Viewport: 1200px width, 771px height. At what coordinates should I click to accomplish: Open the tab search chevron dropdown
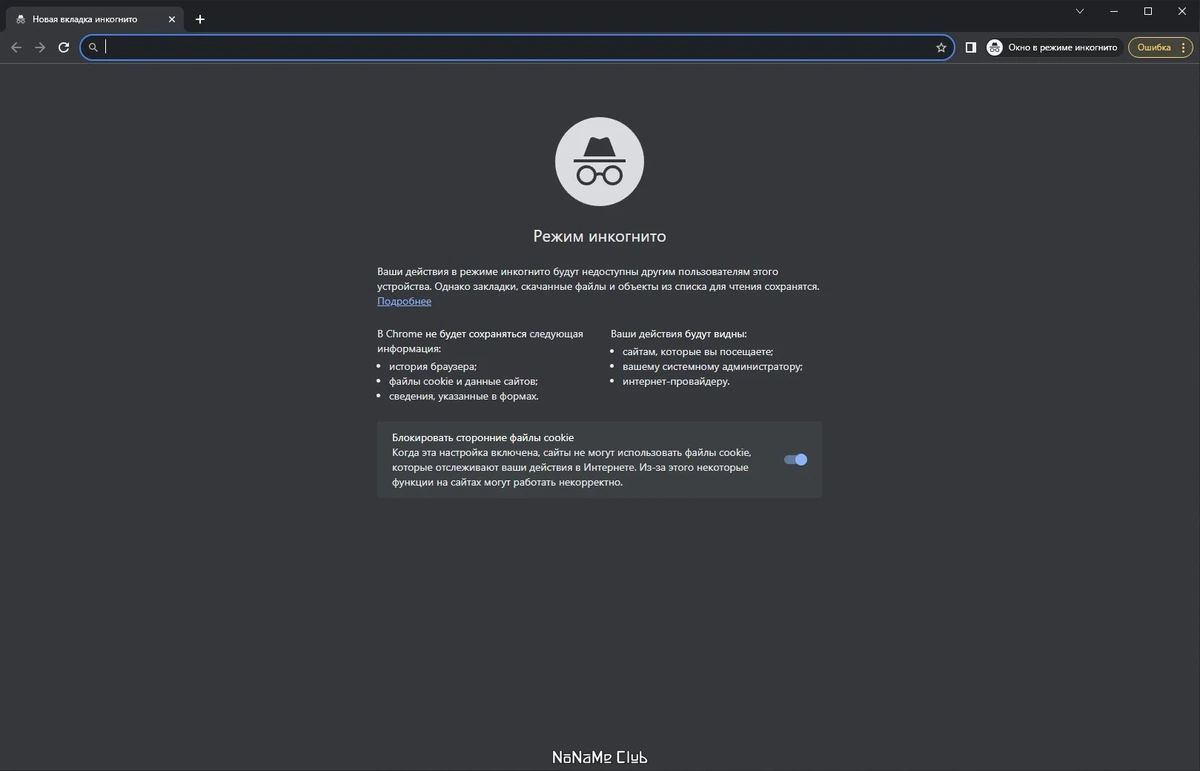pos(1080,11)
